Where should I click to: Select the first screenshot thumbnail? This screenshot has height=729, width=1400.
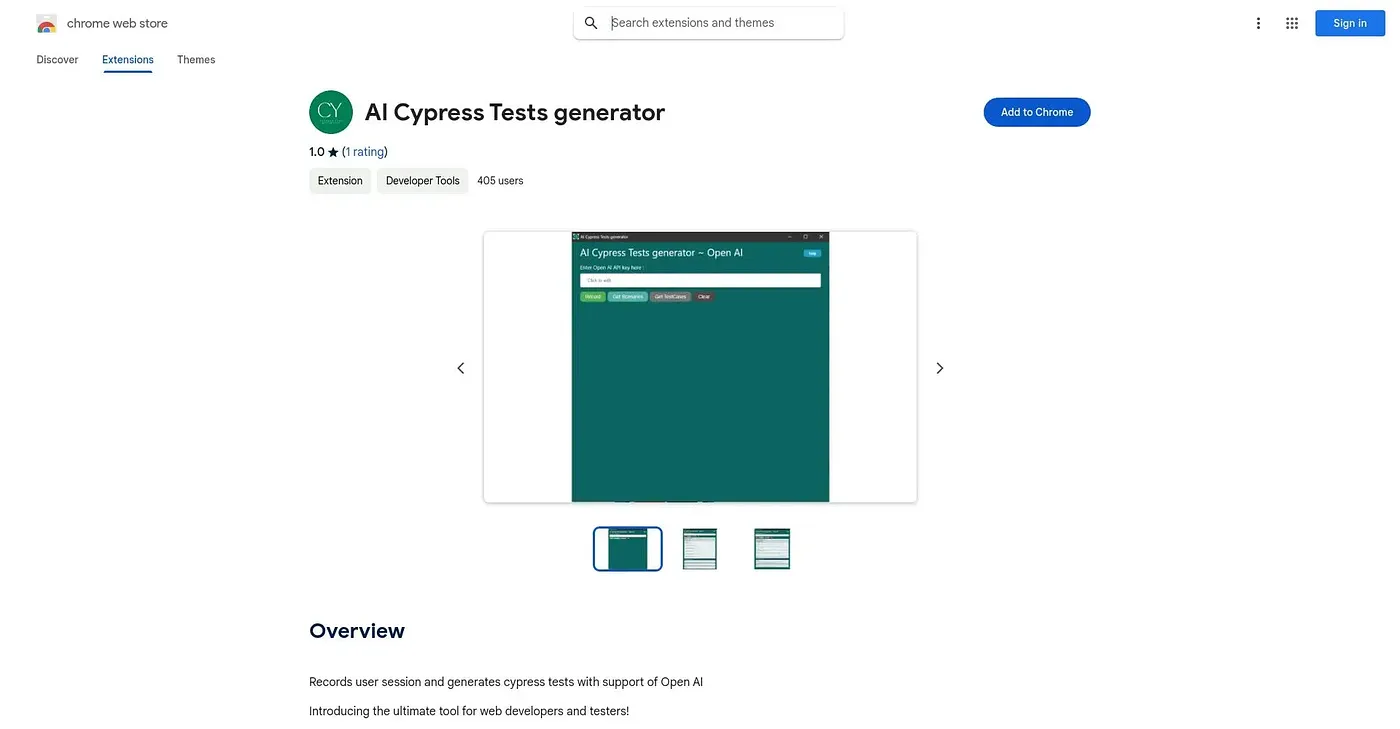point(628,549)
